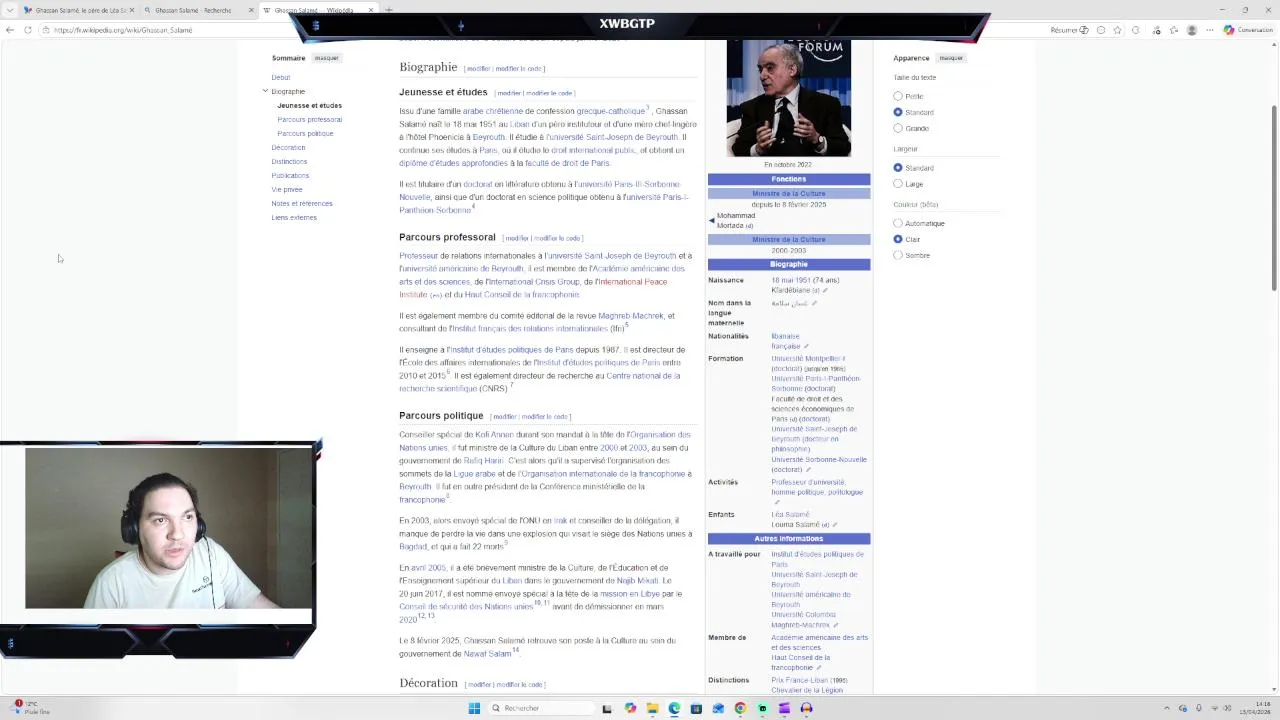Open the browser more options menu
The width and height of the screenshot is (1280, 720).
(1209, 30)
